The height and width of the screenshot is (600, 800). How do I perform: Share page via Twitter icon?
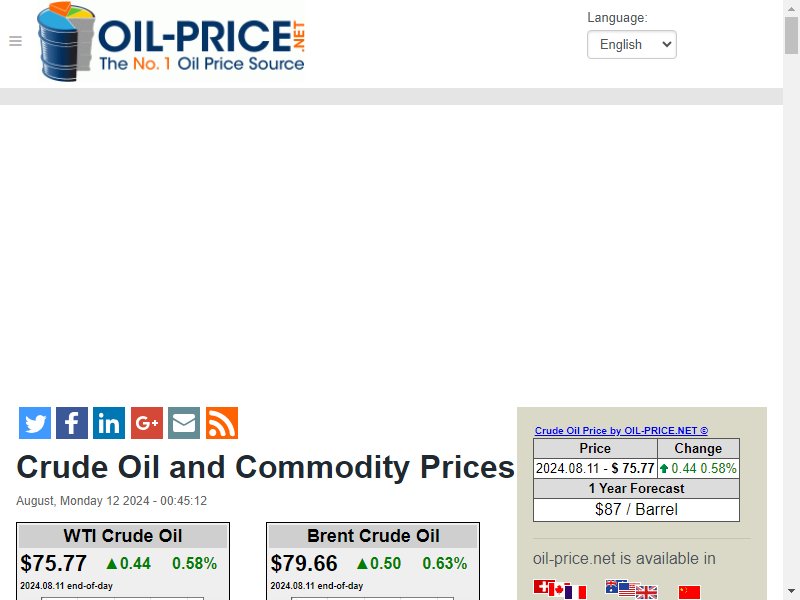pyautogui.click(x=35, y=423)
